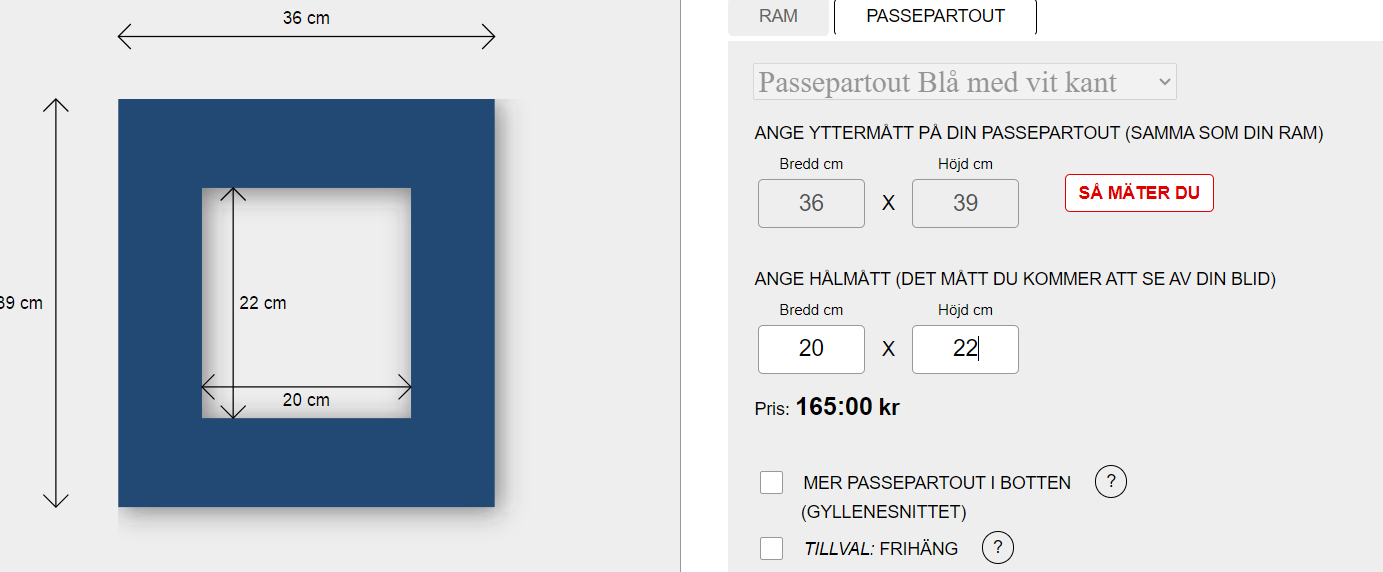
Task: Click the price text 165:00 kr
Action: 847,407
